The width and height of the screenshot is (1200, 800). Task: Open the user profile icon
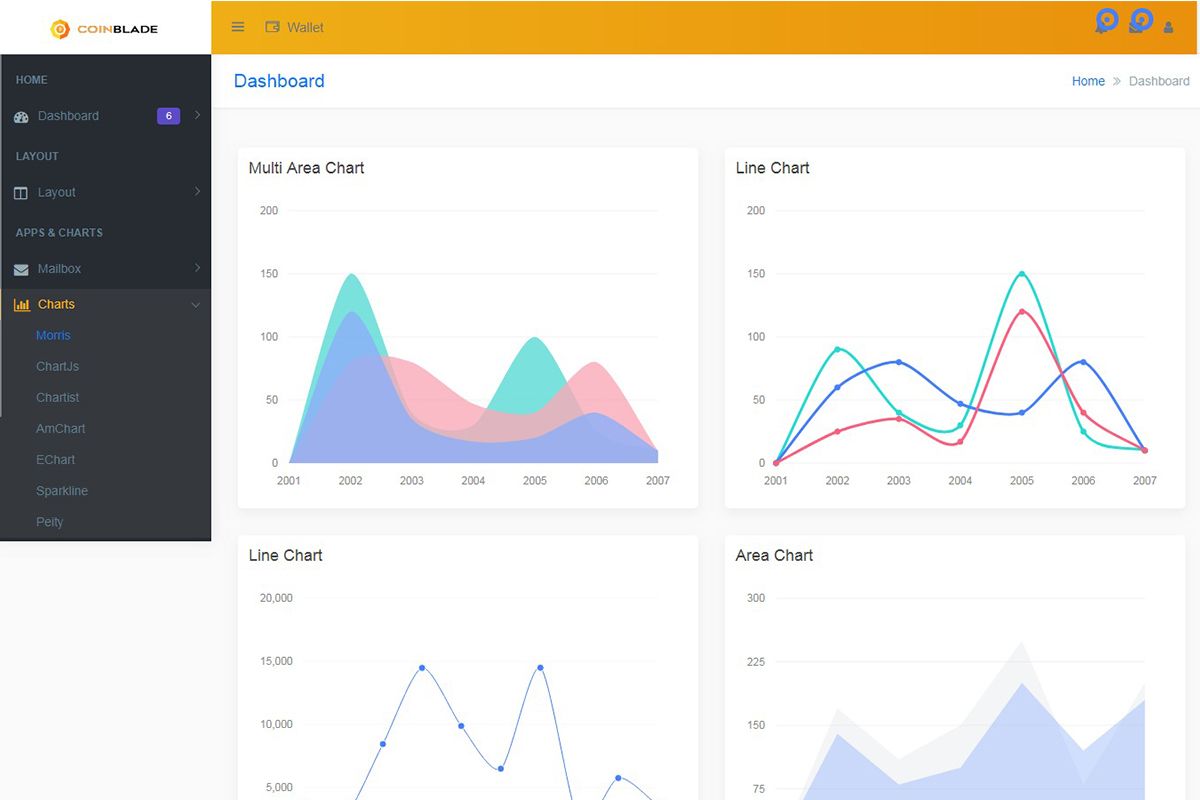1168,28
